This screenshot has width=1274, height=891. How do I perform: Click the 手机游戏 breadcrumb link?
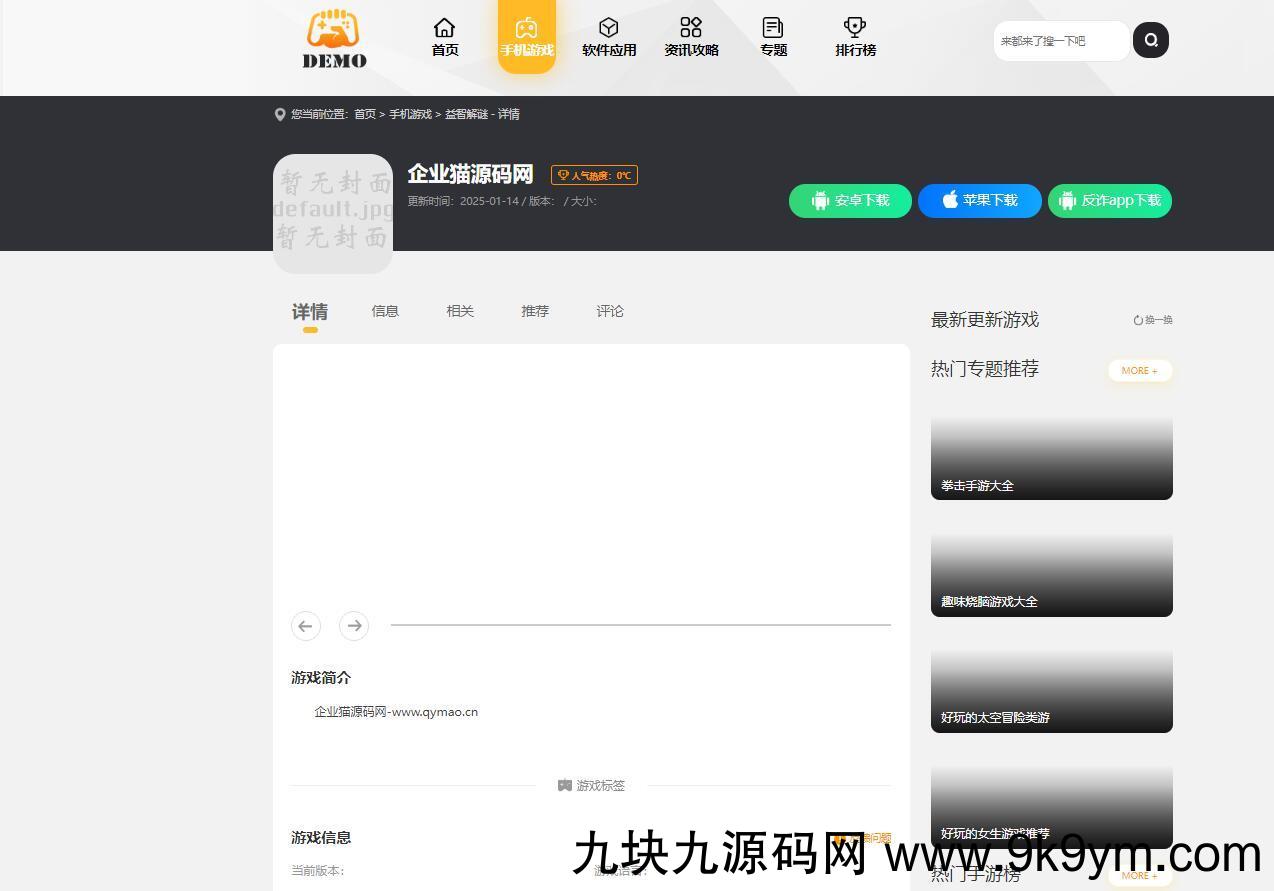point(410,114)
